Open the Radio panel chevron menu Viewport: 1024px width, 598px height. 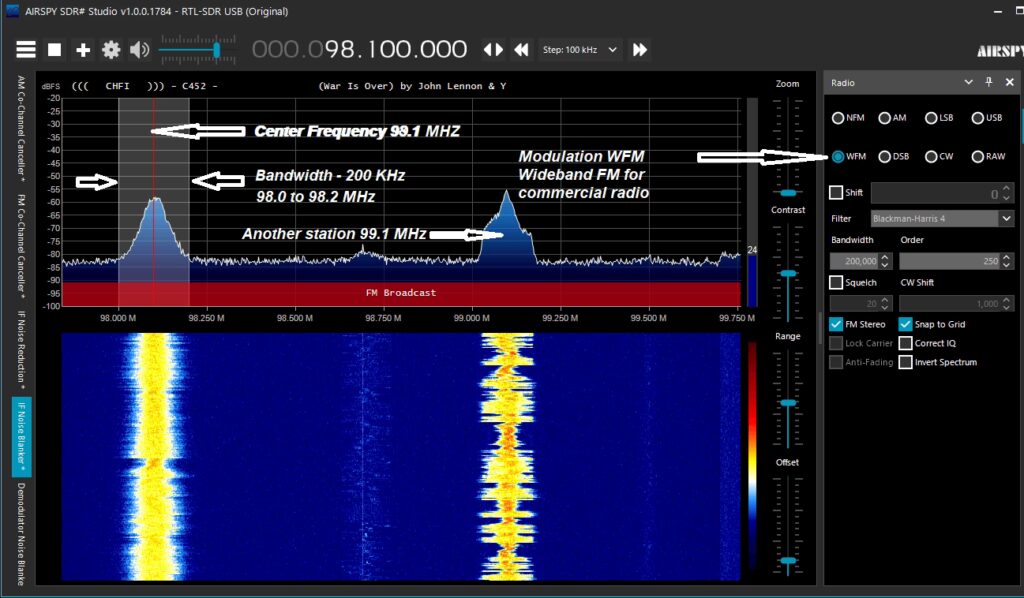(968, 83)
